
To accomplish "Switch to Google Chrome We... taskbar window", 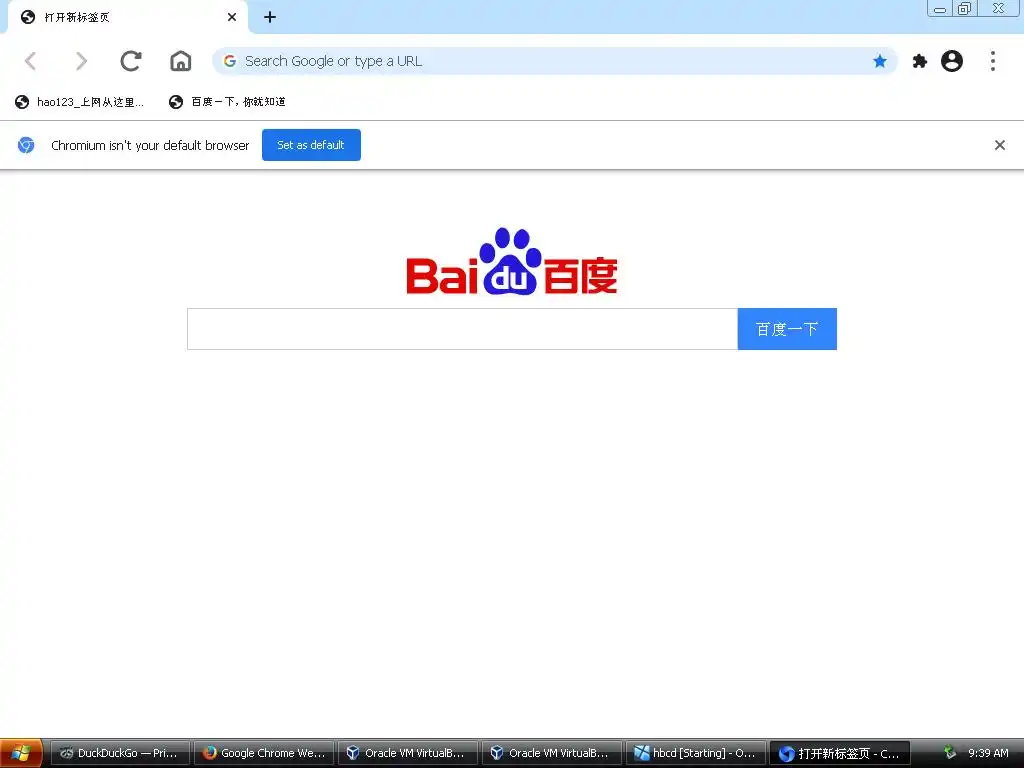I will (264, 753).
